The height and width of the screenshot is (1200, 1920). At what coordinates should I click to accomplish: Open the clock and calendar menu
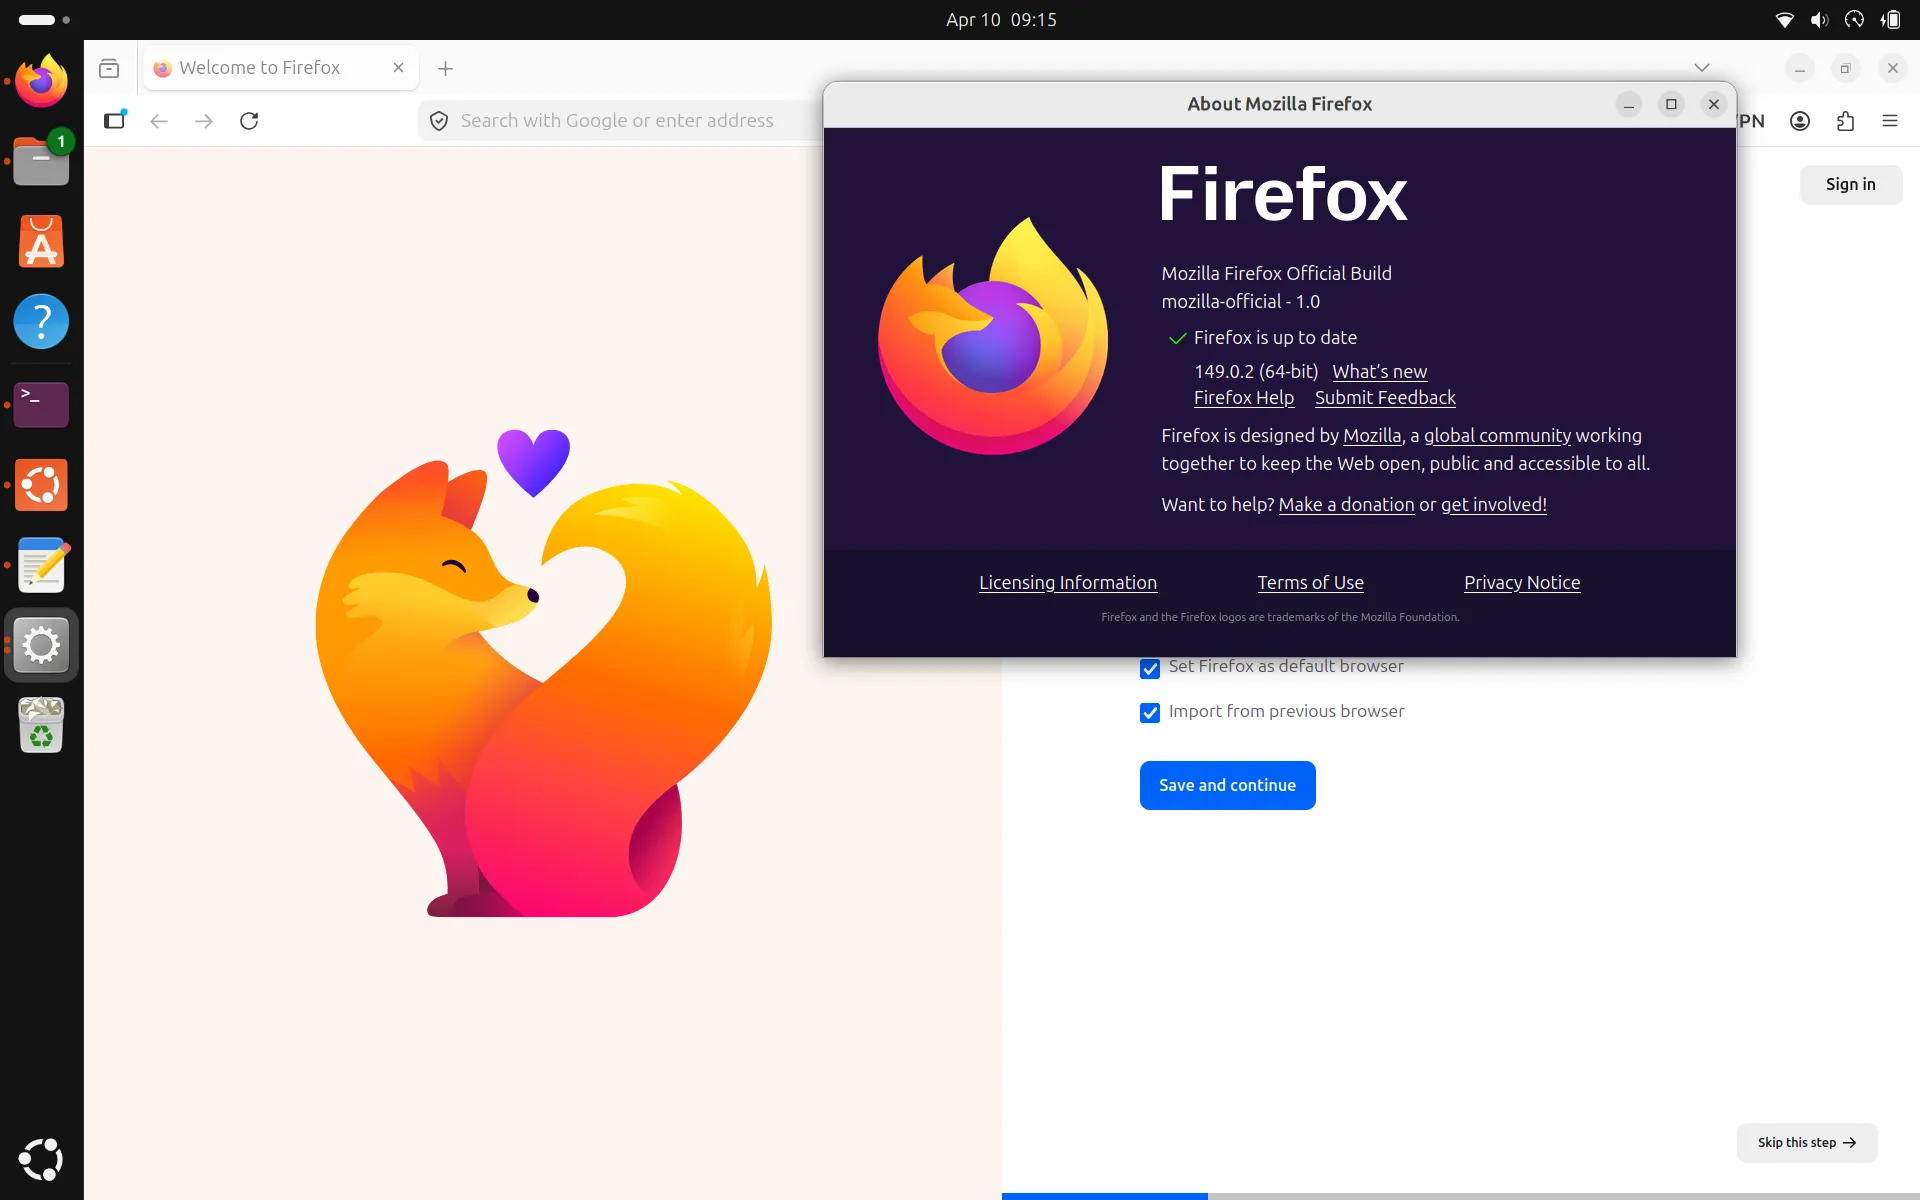click(x=1000, y=20)
